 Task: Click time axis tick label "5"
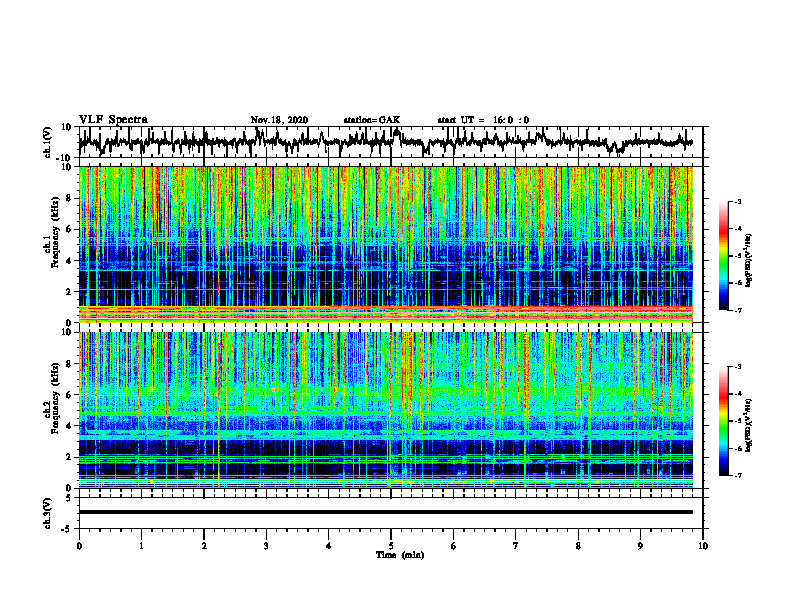tap(391, 546)
